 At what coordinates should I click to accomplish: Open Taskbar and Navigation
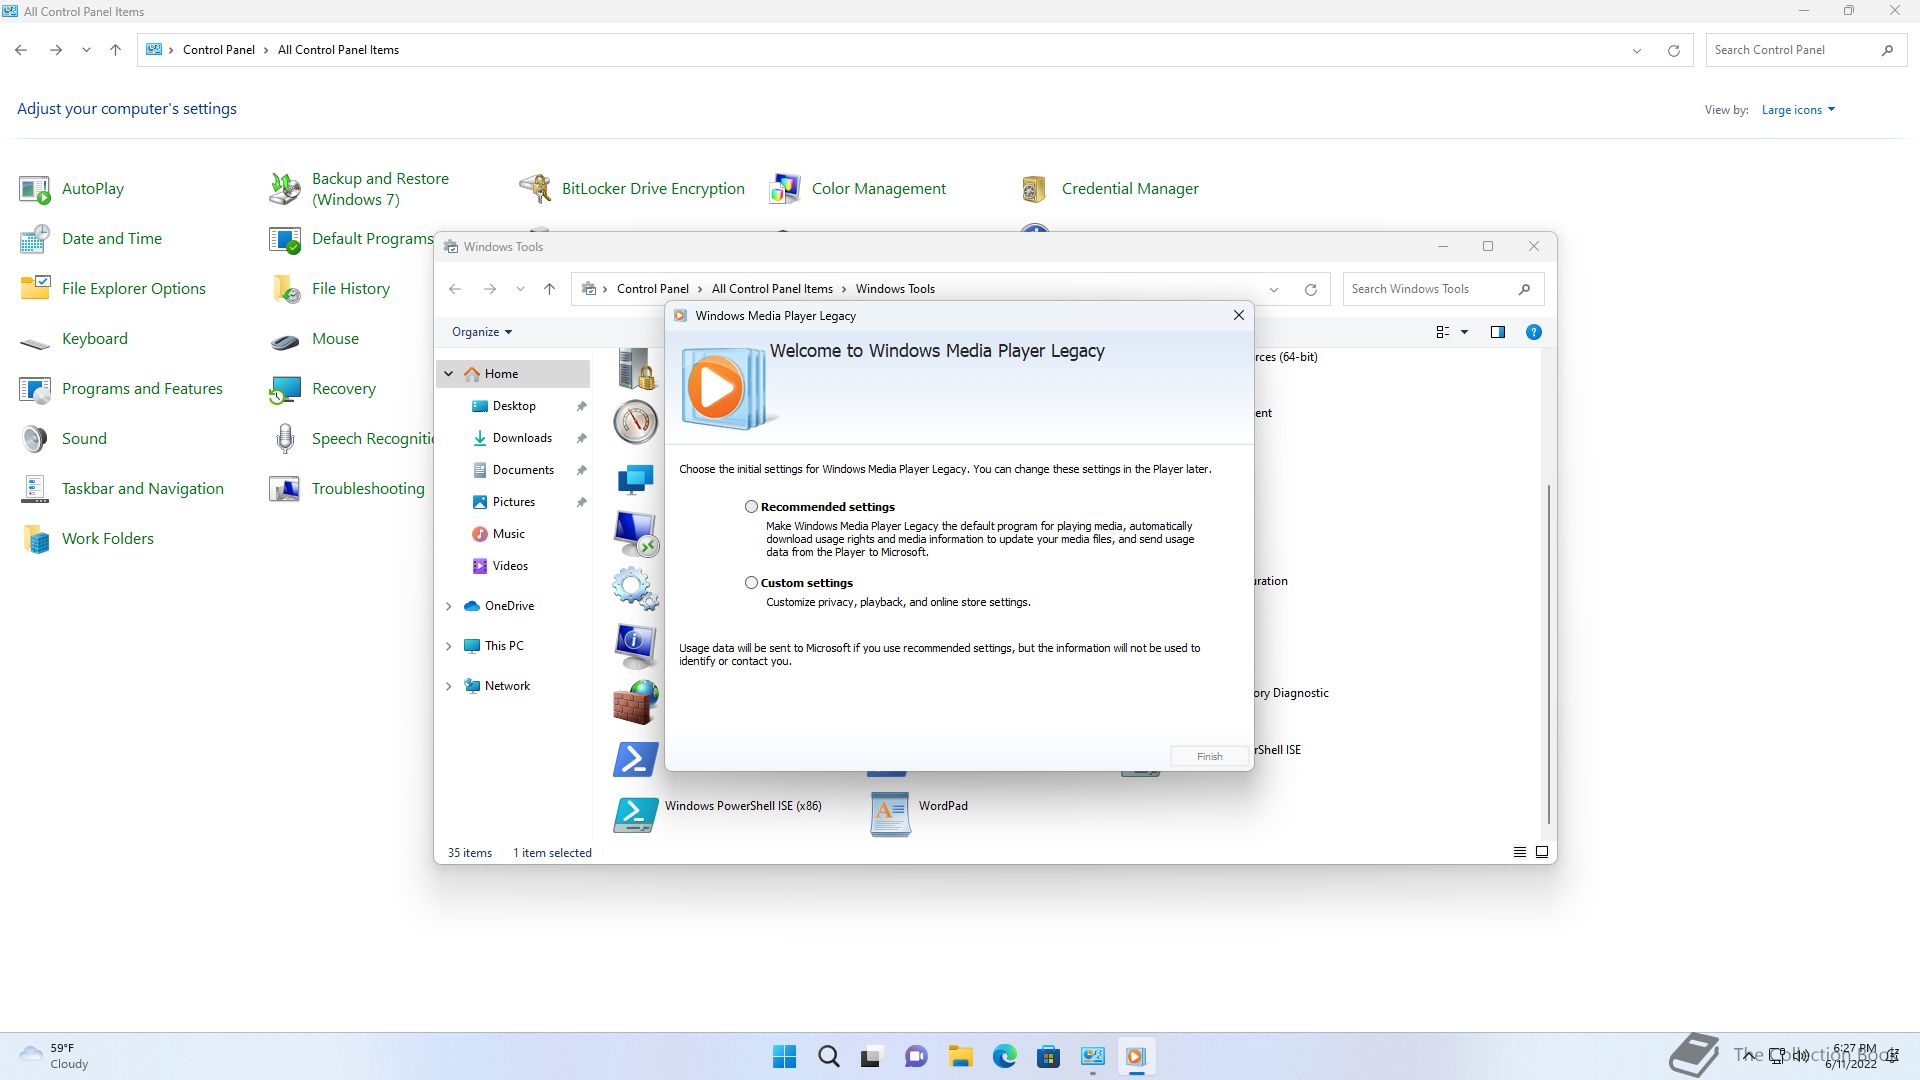point(122,488)
